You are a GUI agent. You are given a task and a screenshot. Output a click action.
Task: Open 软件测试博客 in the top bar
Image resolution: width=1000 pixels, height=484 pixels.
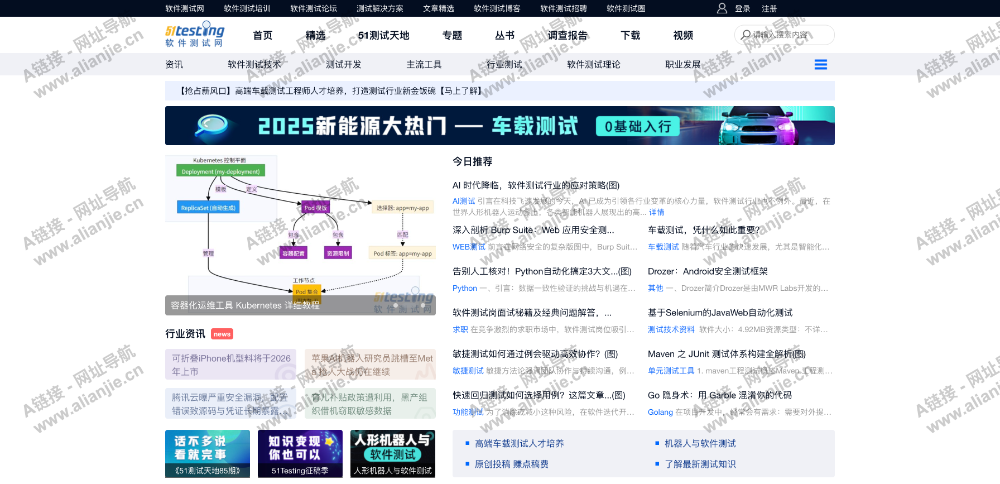pyautogui.click(x=497, y=8)
